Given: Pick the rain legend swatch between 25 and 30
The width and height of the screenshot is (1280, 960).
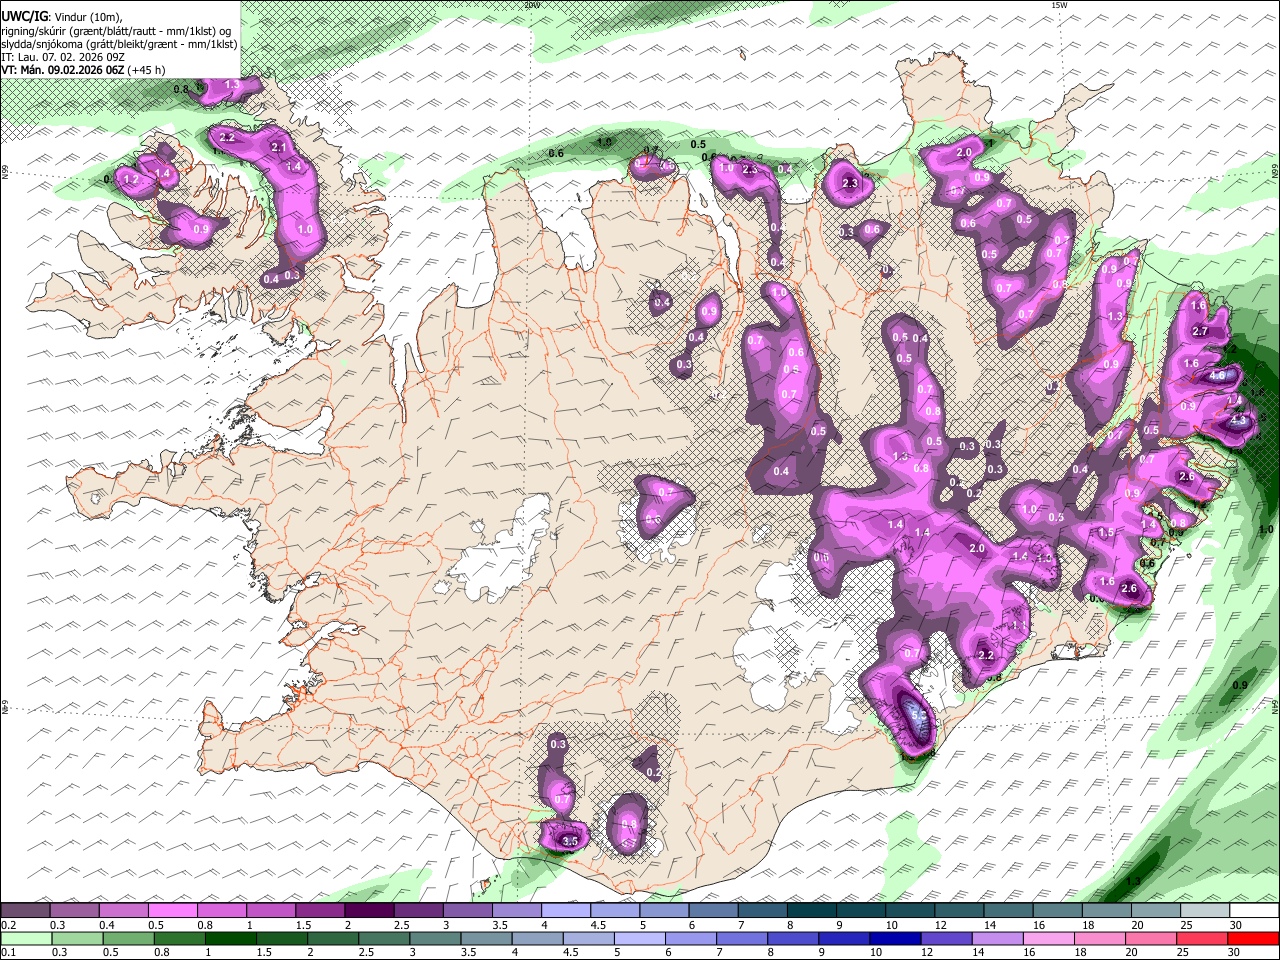Looking at the screenshot, I should click(1202, 938).
